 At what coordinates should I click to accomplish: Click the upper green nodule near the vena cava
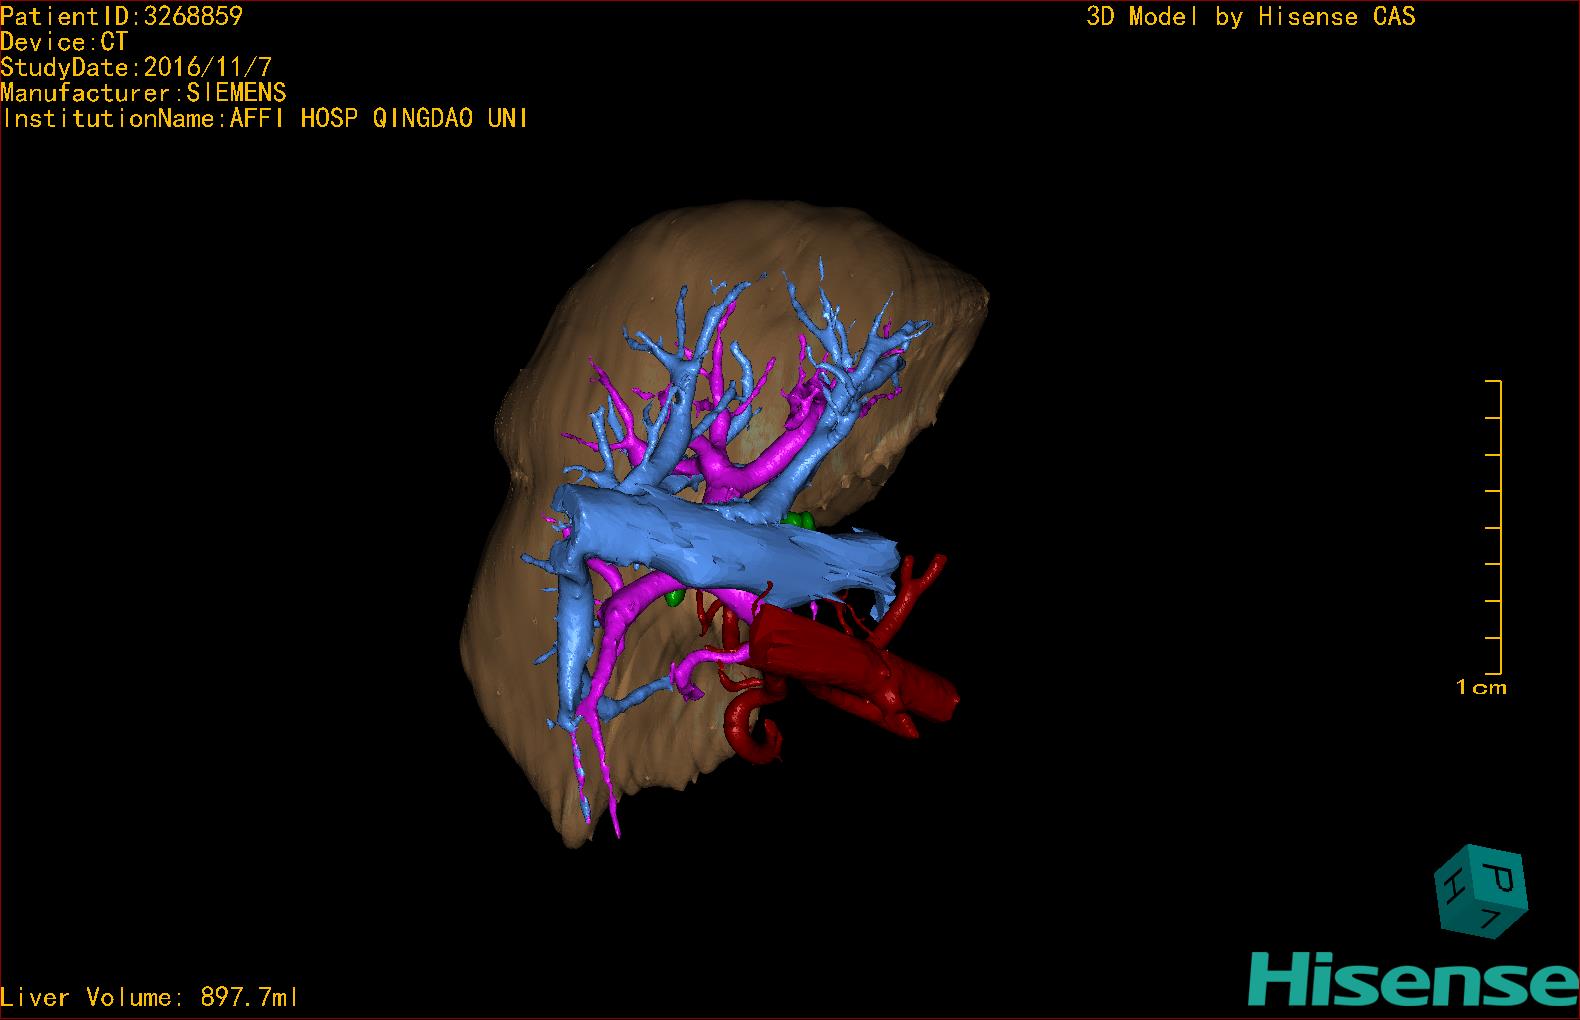point(799,520)
